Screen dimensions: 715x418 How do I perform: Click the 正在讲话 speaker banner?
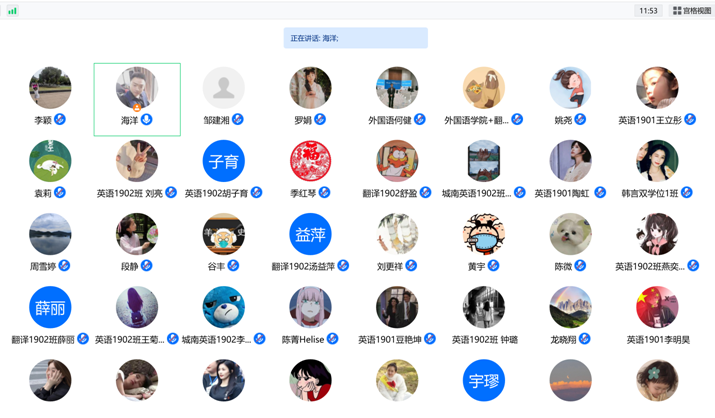tap(355, 38)
